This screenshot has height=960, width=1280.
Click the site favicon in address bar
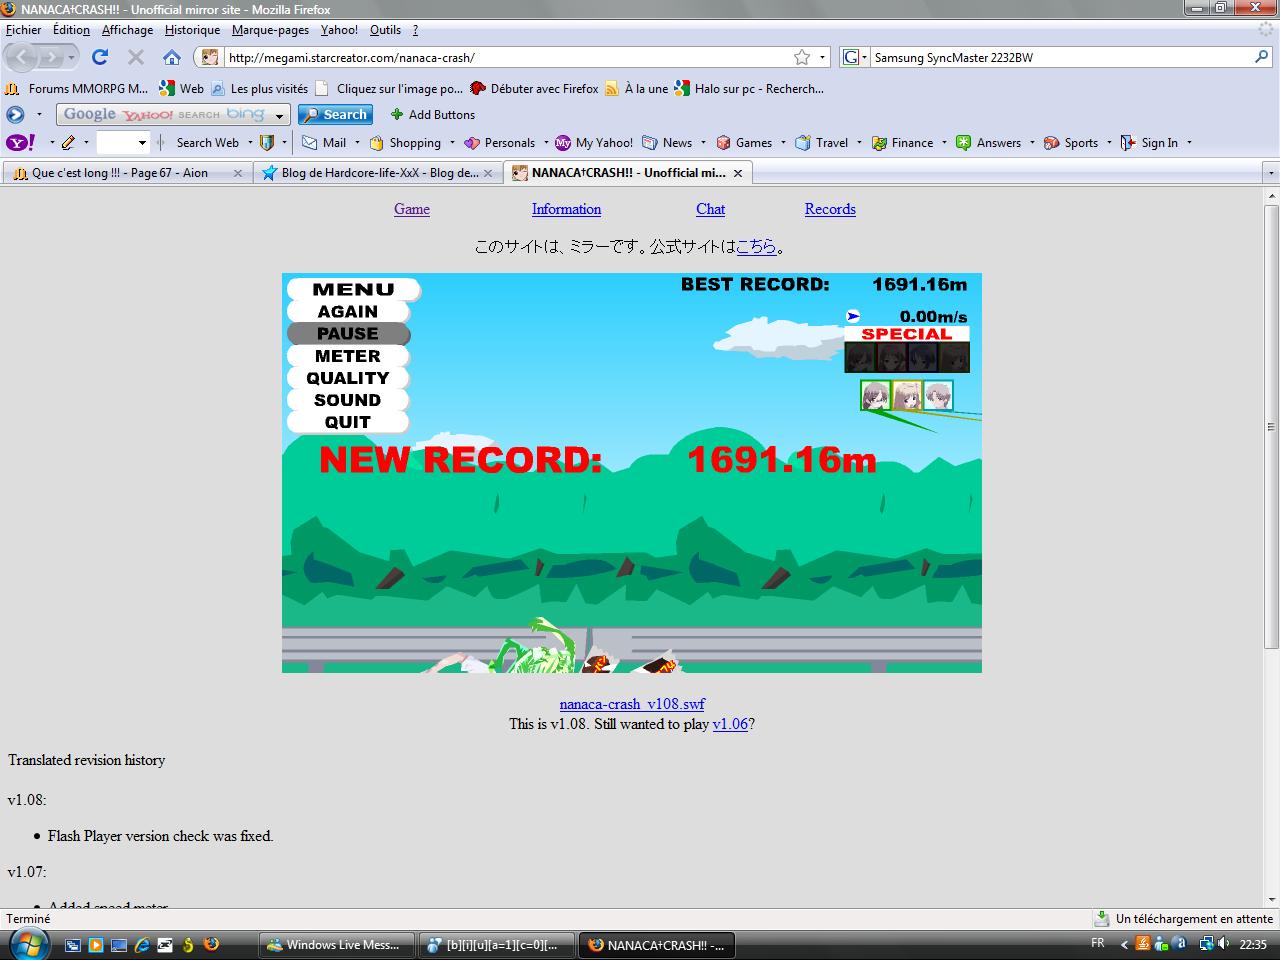pyautogui.click(x=210, y=57)
